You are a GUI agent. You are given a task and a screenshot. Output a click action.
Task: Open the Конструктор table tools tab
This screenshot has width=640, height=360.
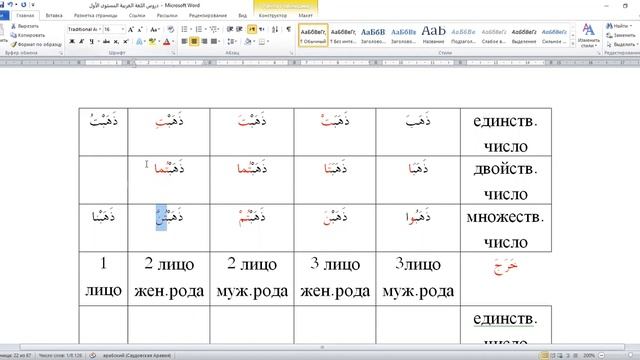[x=273, y=16]
